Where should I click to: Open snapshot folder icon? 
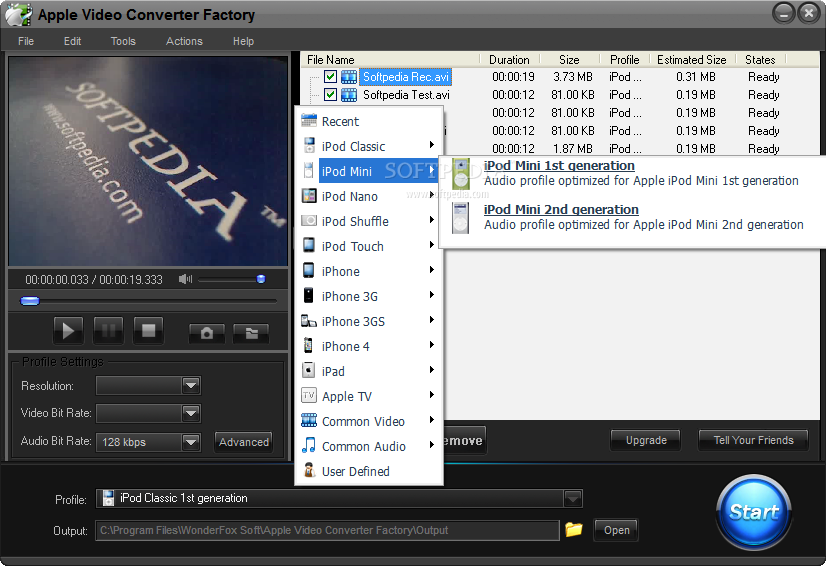pos(251,333)
